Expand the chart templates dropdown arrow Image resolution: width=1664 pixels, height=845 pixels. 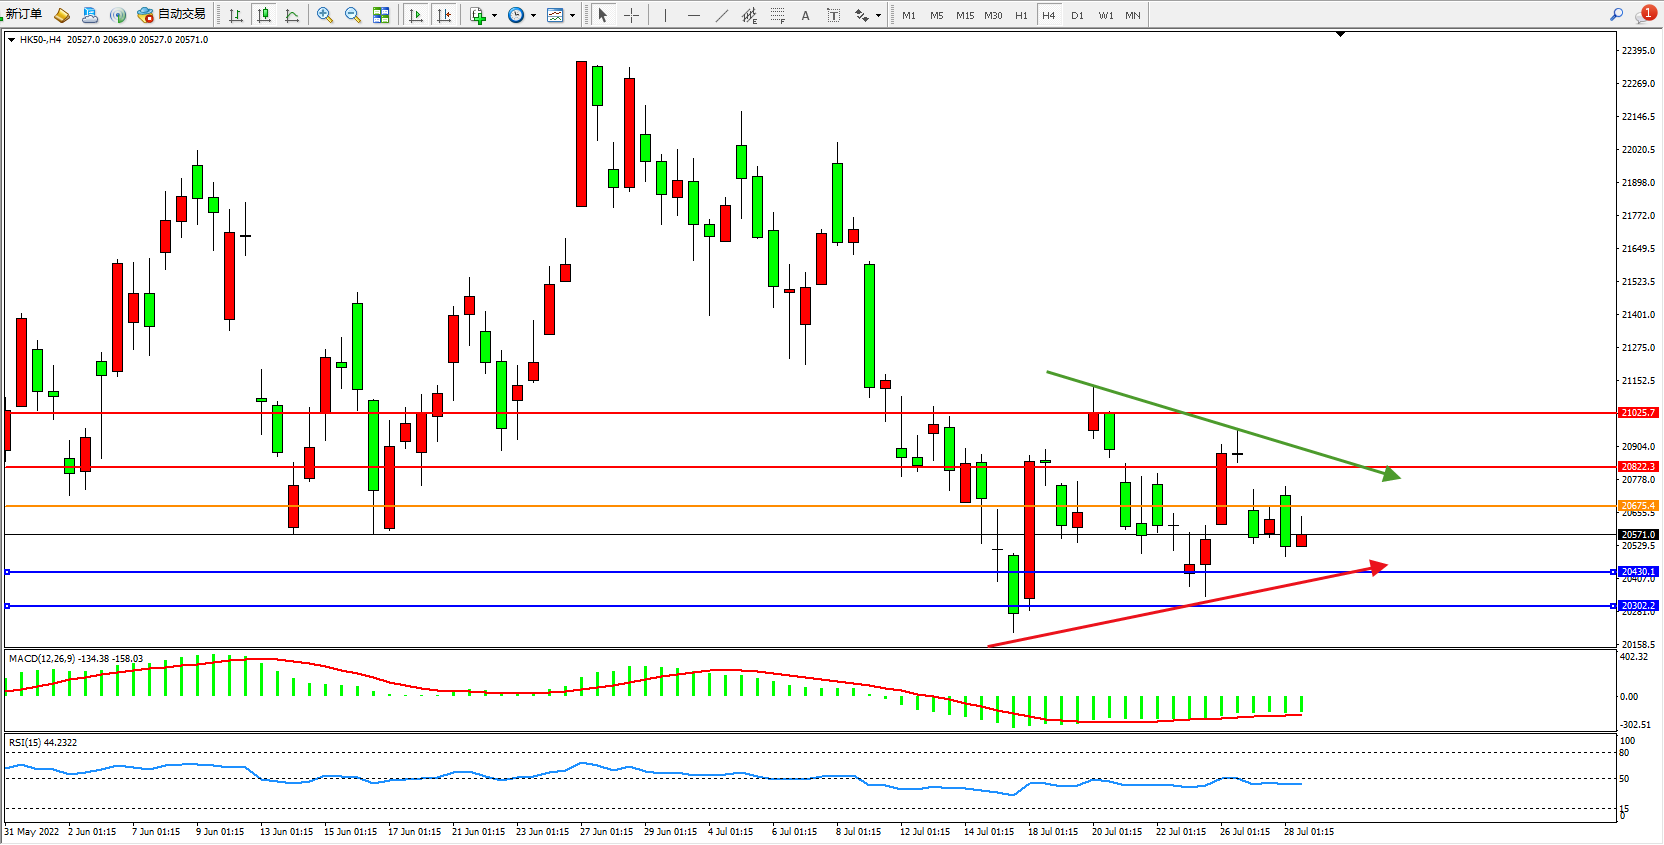pyautogui.click(x=572, y=15)
